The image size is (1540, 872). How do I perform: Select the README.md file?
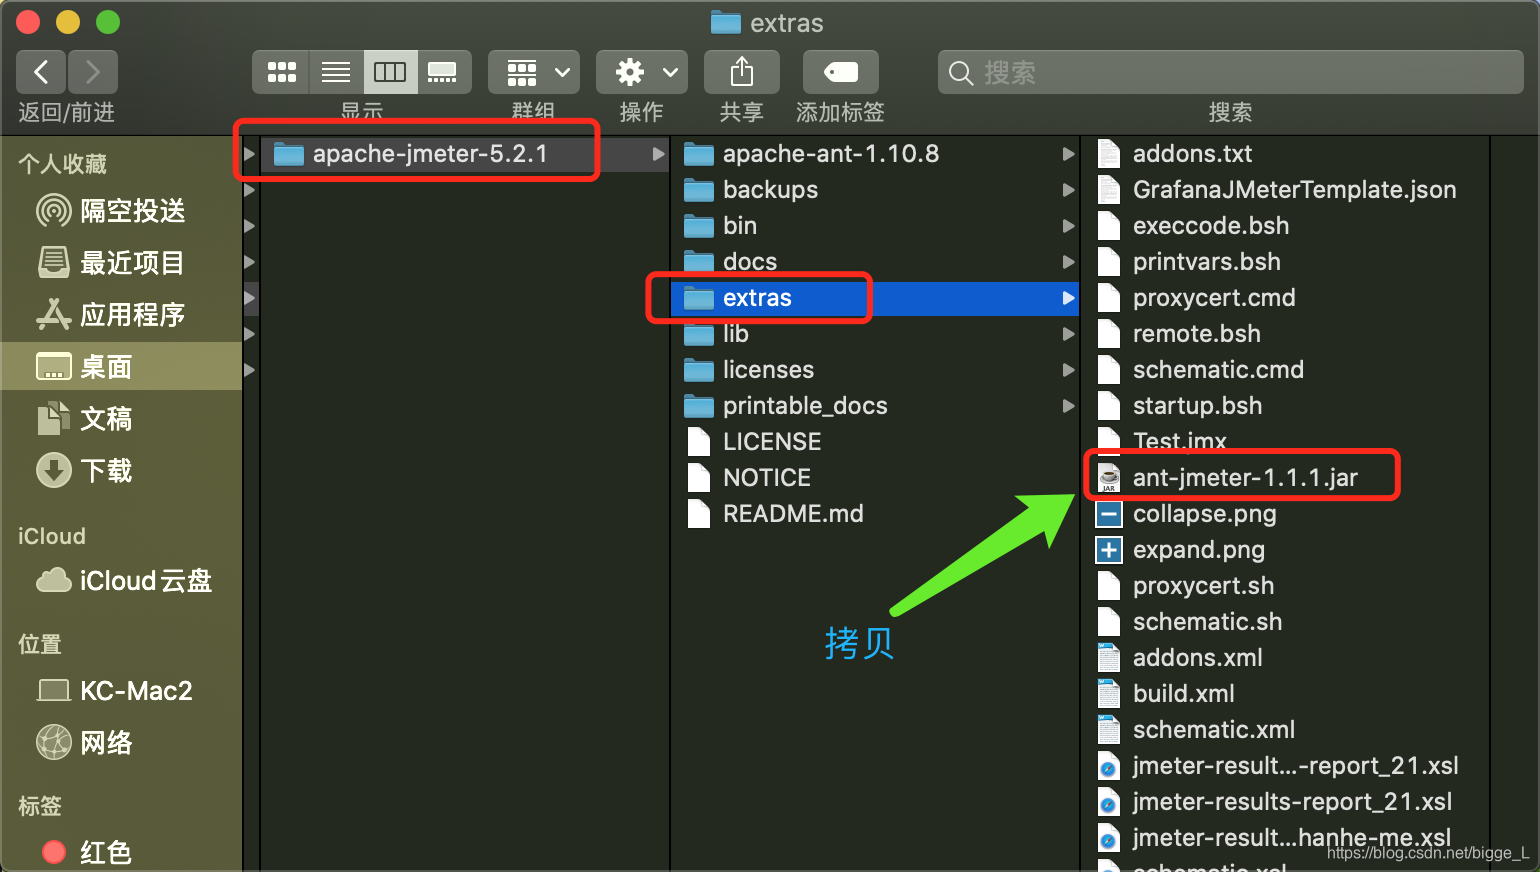[x=875, y=514]
